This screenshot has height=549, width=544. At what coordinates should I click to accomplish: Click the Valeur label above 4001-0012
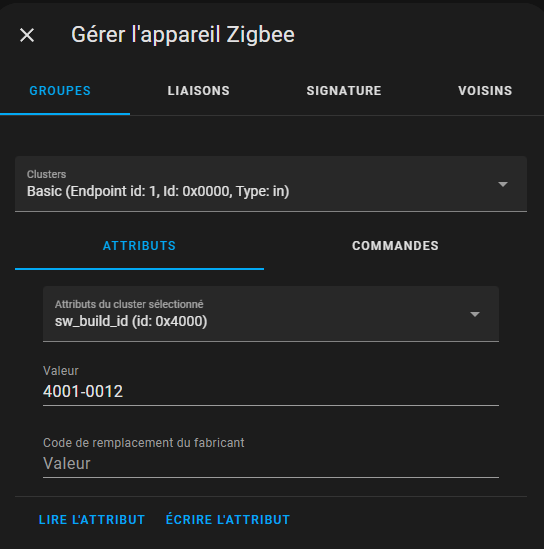pos(61,371)
